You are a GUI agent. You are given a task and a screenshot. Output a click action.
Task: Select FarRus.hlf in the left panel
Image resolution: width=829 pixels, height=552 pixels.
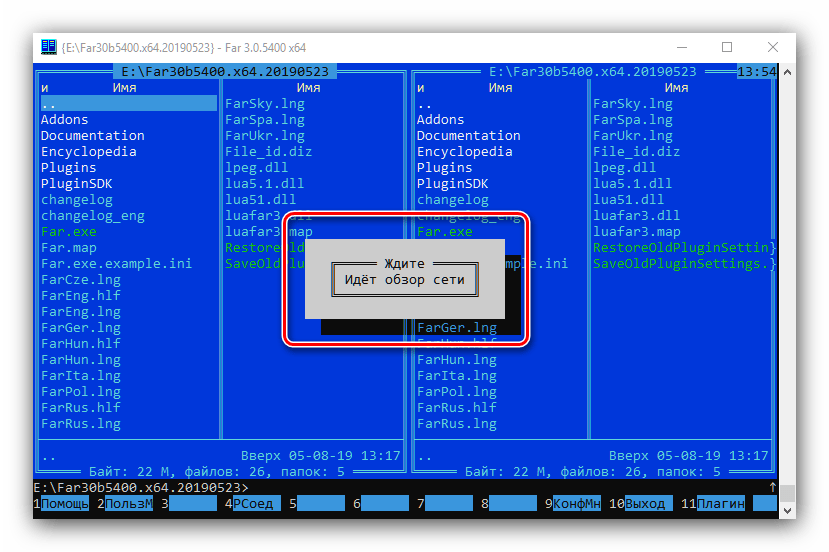(x=80, y=408)
